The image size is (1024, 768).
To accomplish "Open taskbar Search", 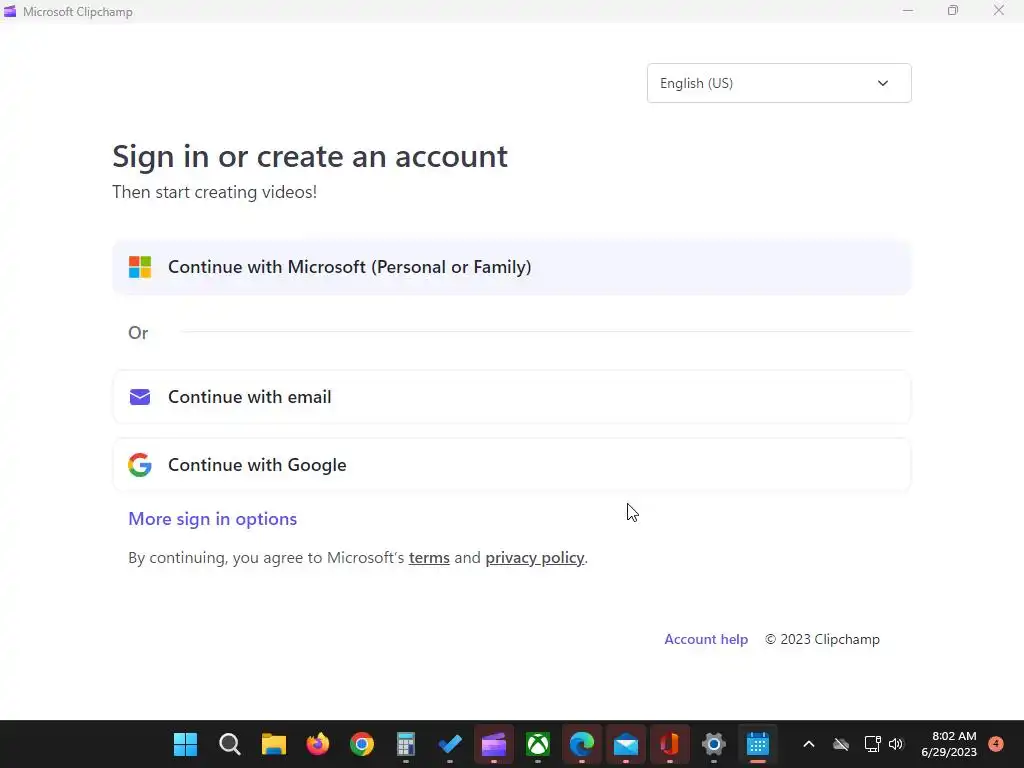I will tap(230, 744).
